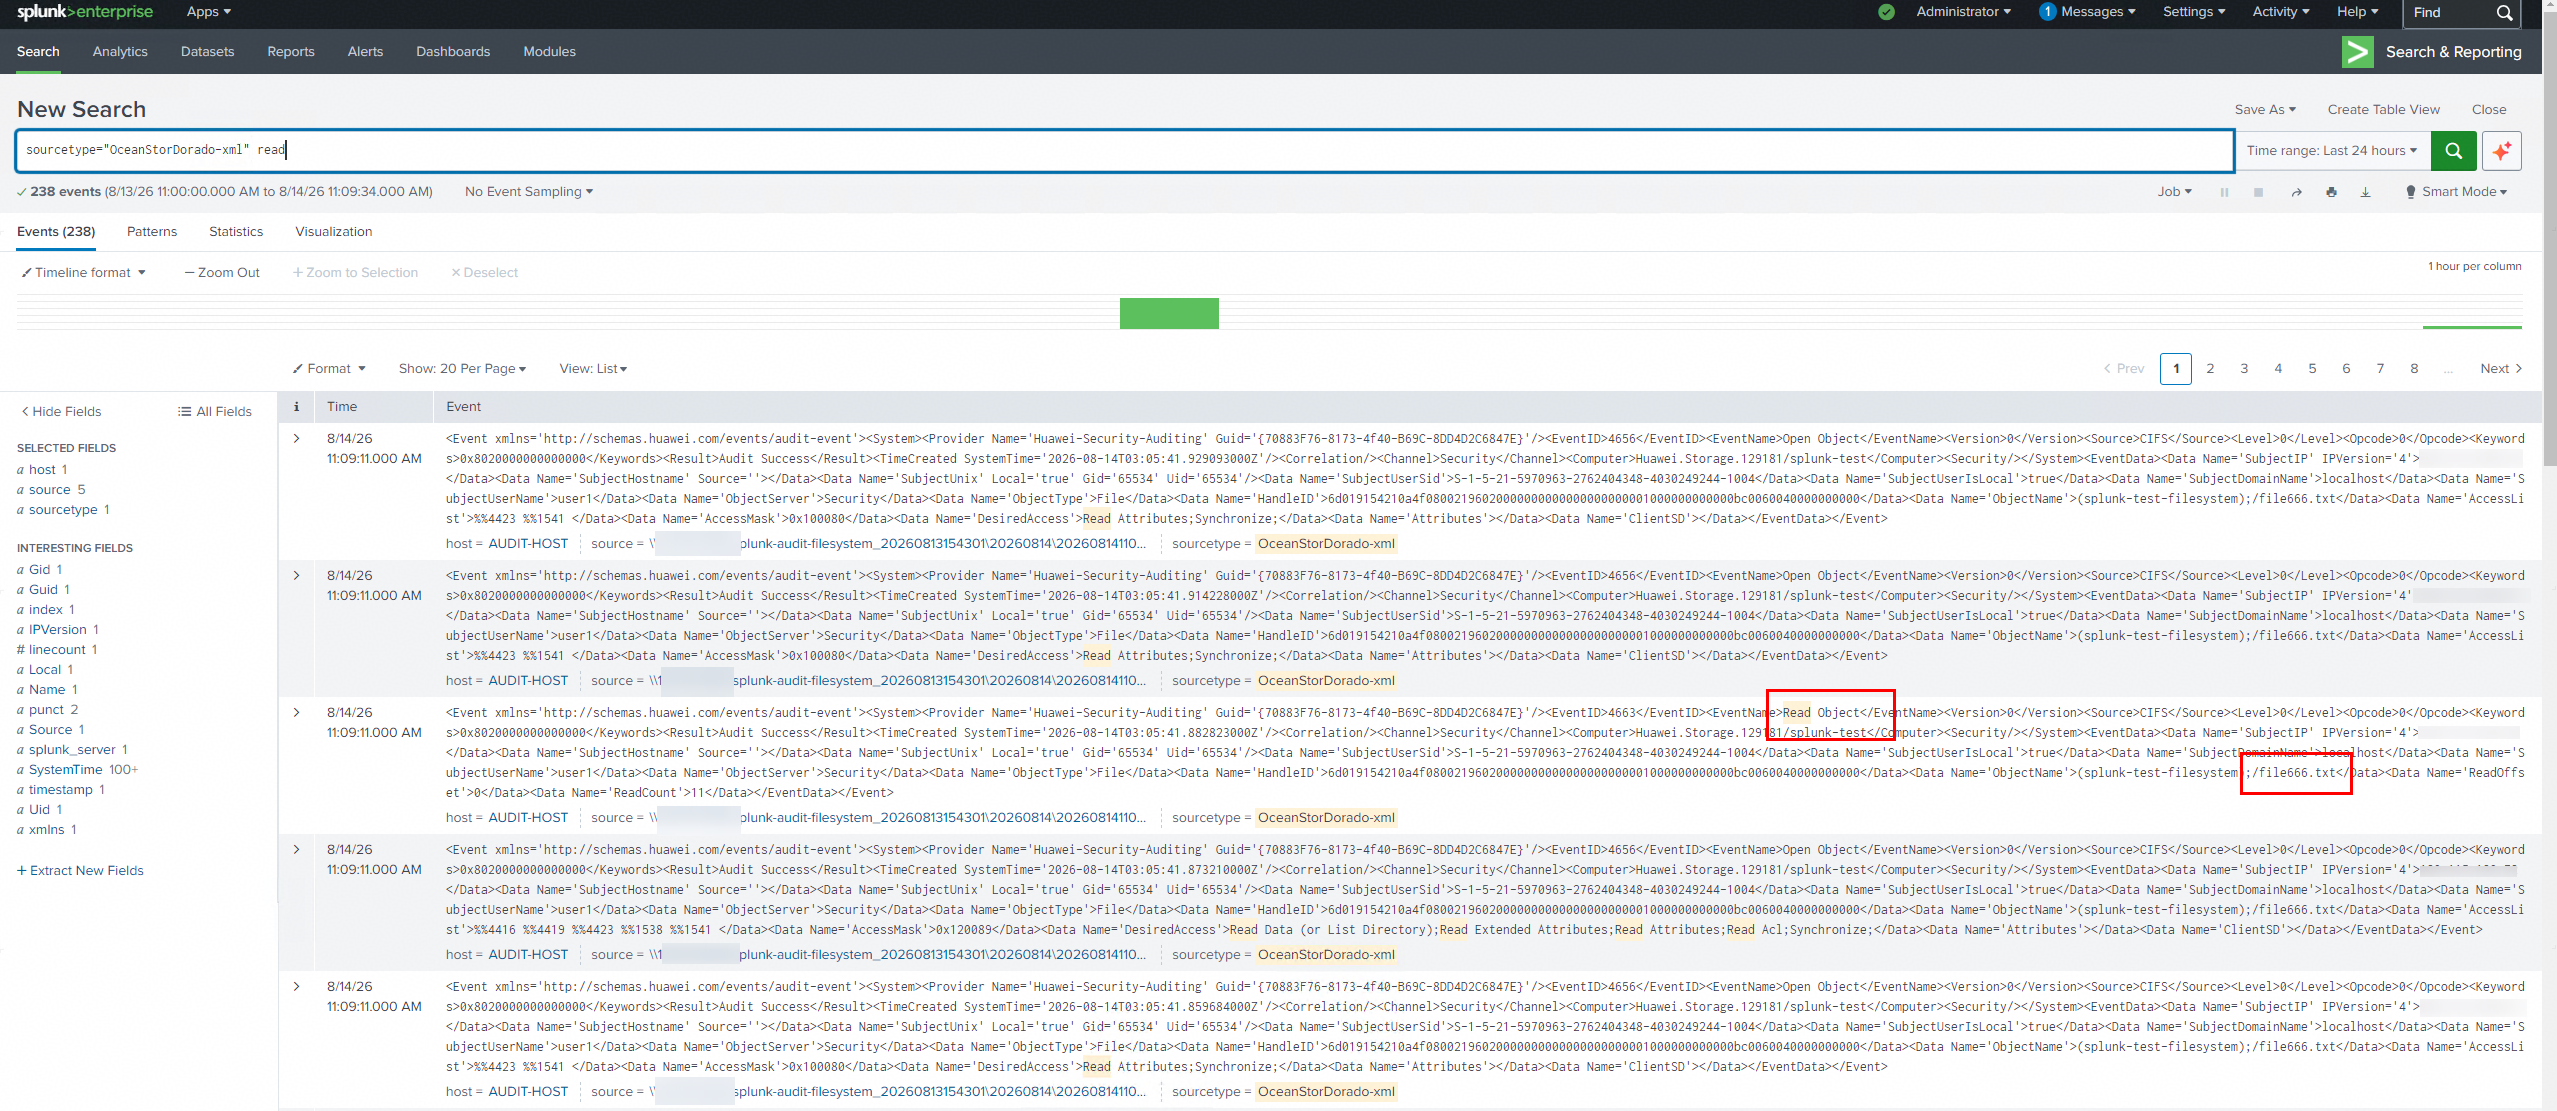
Task: Click Create Table View
Action: (2383, 110)
